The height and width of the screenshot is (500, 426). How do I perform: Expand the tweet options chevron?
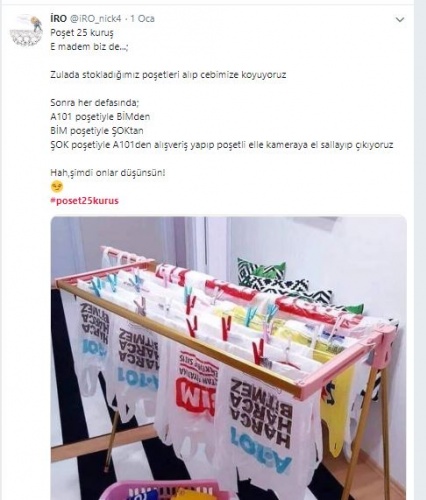400,20
